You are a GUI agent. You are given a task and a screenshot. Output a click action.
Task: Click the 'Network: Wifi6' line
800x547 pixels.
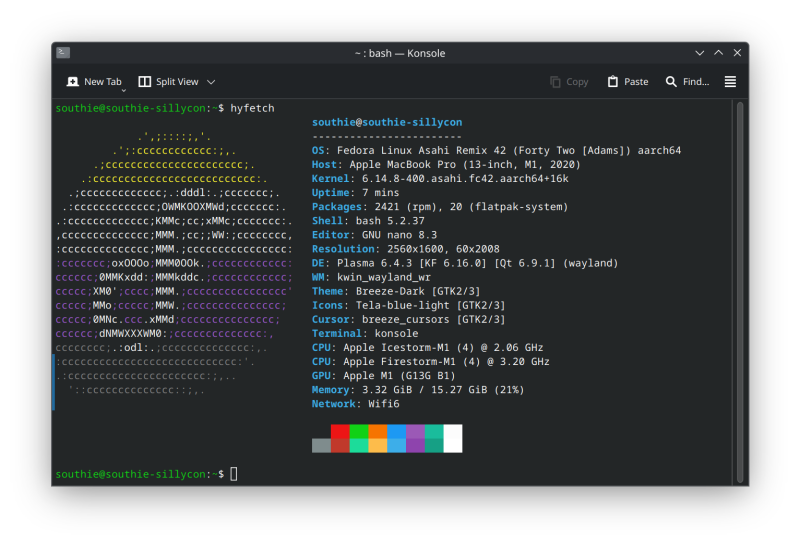(x=356, y=404)
